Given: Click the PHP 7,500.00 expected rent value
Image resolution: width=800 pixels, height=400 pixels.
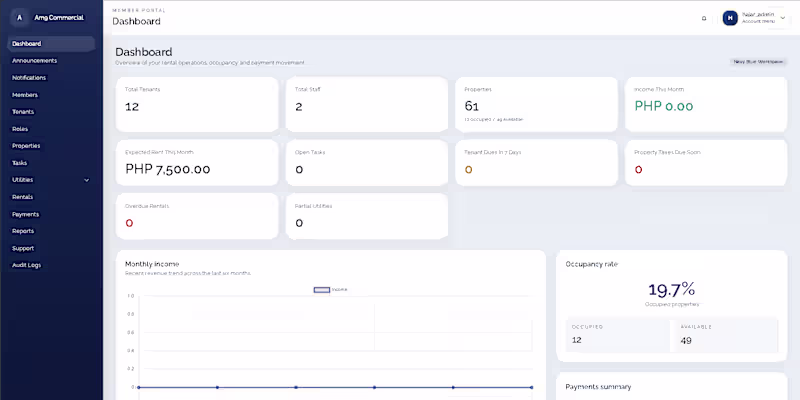Looking at the screenshot, I should (x=168, y=169).
